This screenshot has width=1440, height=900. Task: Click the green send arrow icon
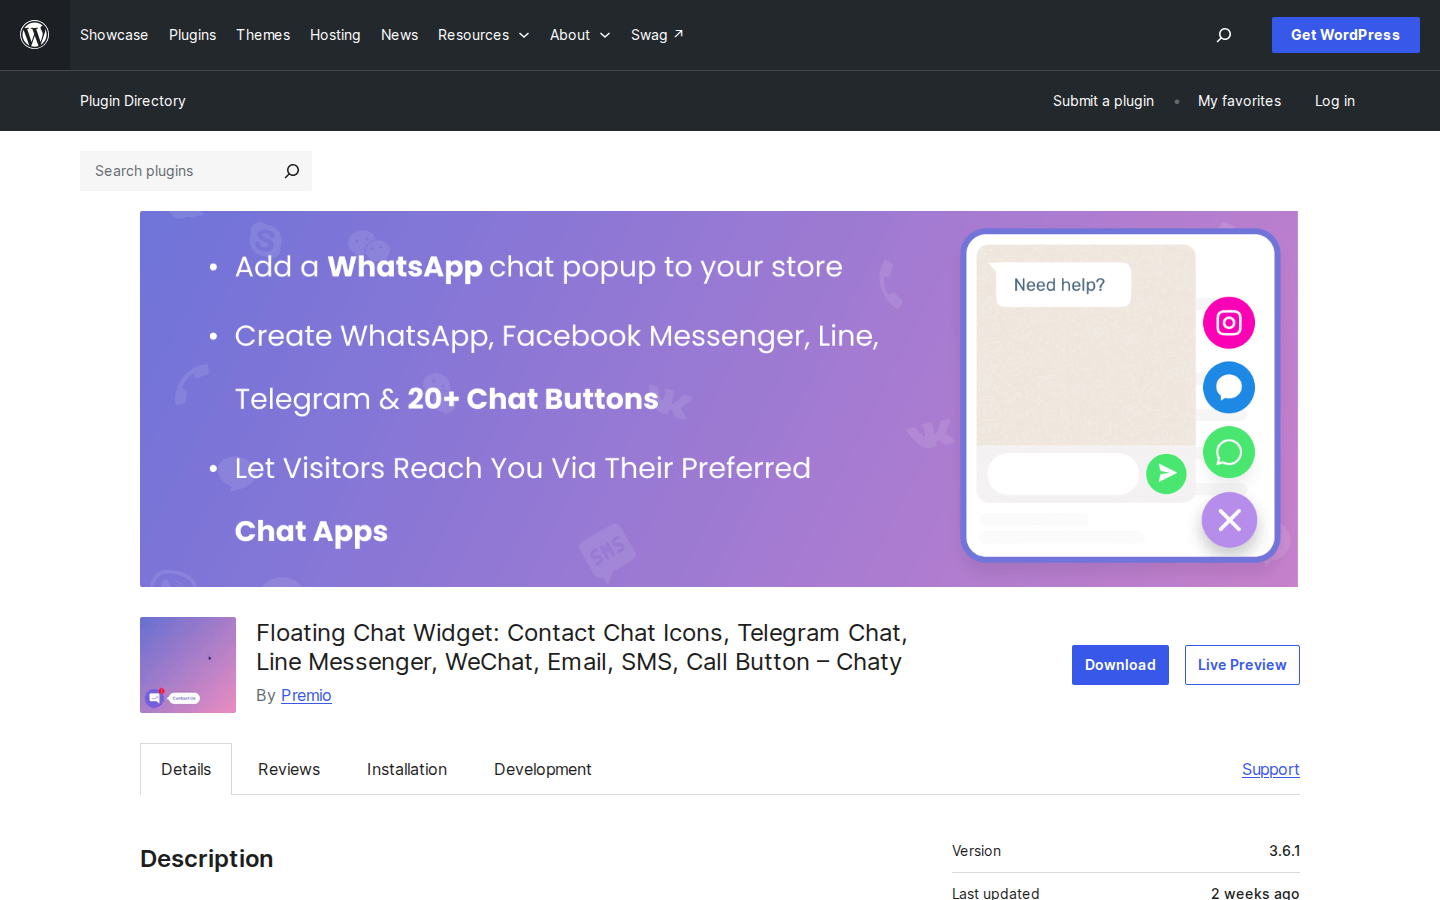[x=1166, y=473]
